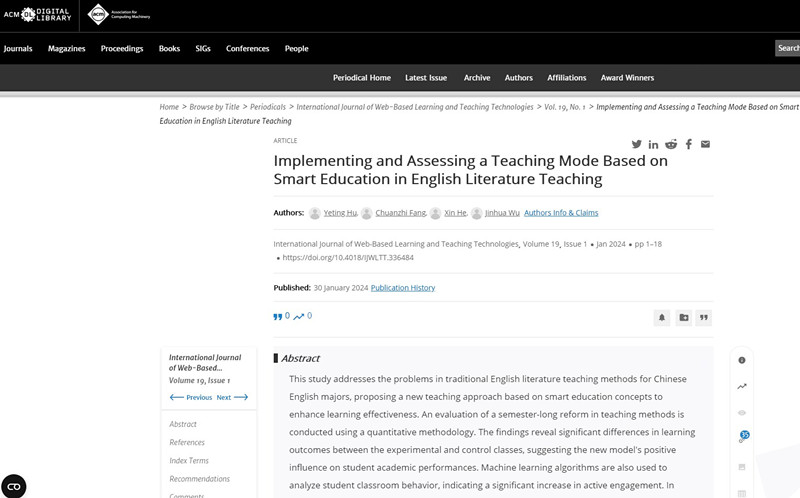This screenshot has height=498, width=800.
Task: Open the Archive tab
Action: click(x=477, y=78)
